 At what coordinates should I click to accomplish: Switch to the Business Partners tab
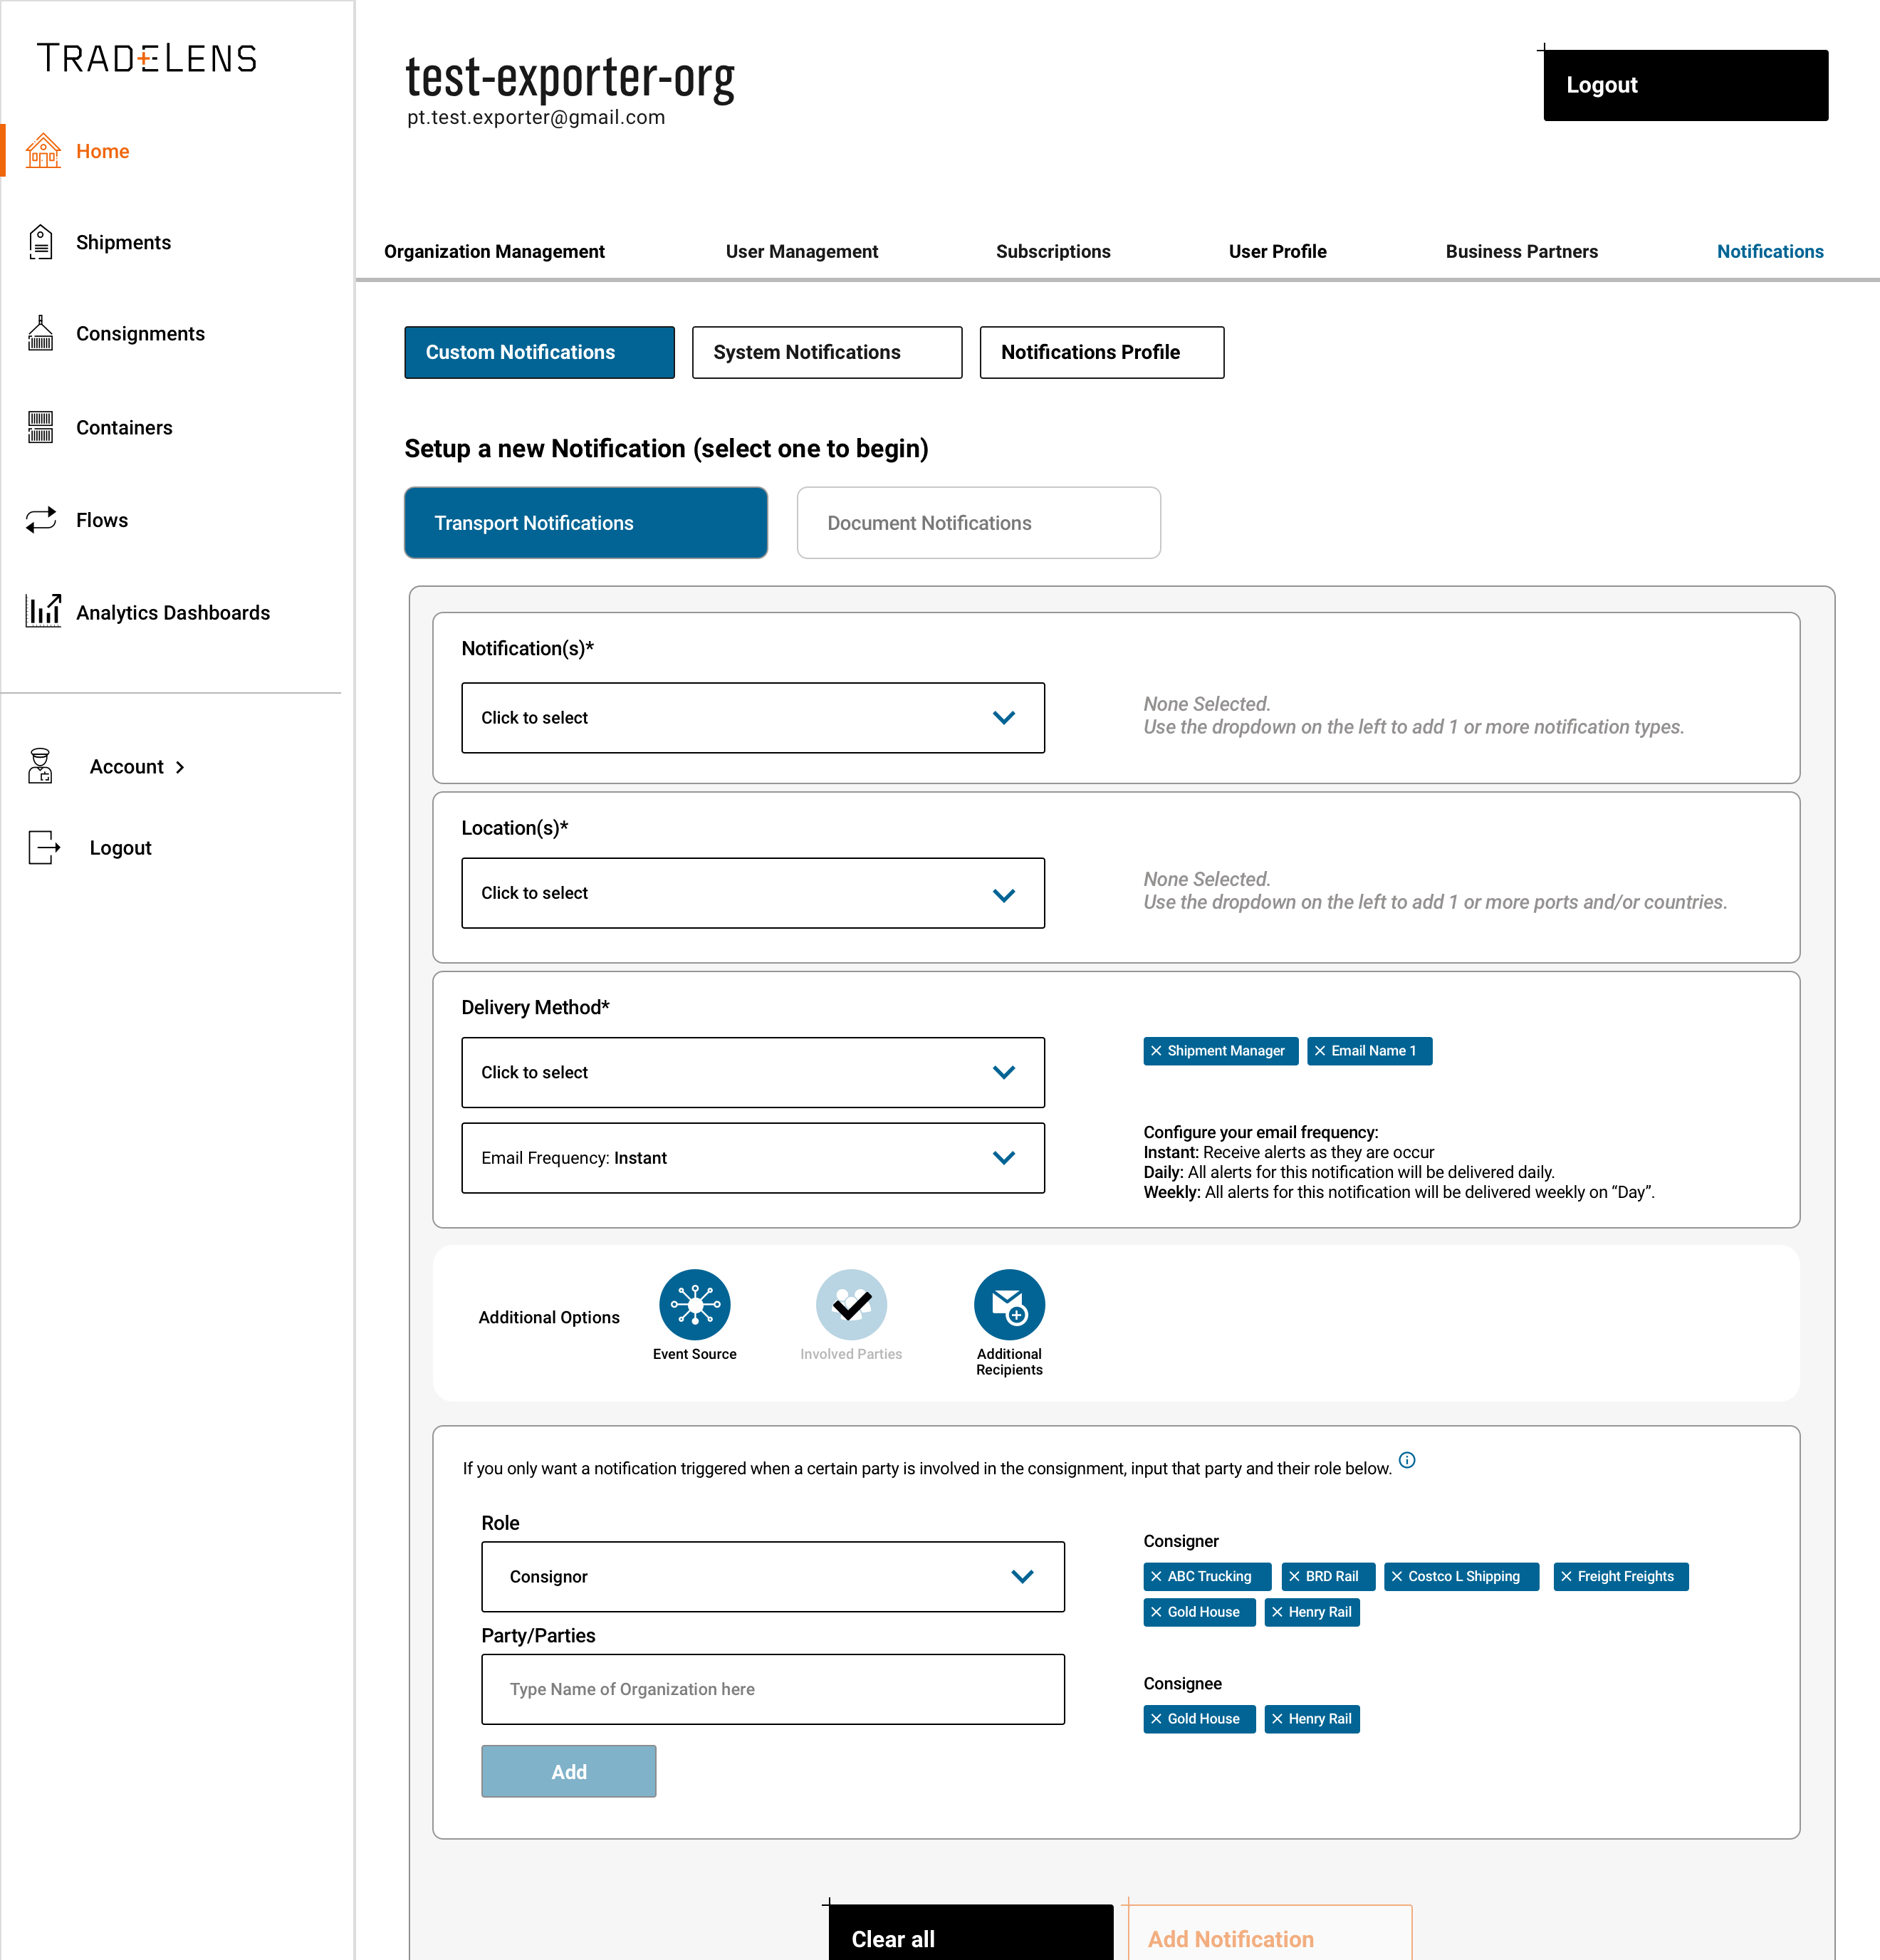[1521, 252]
